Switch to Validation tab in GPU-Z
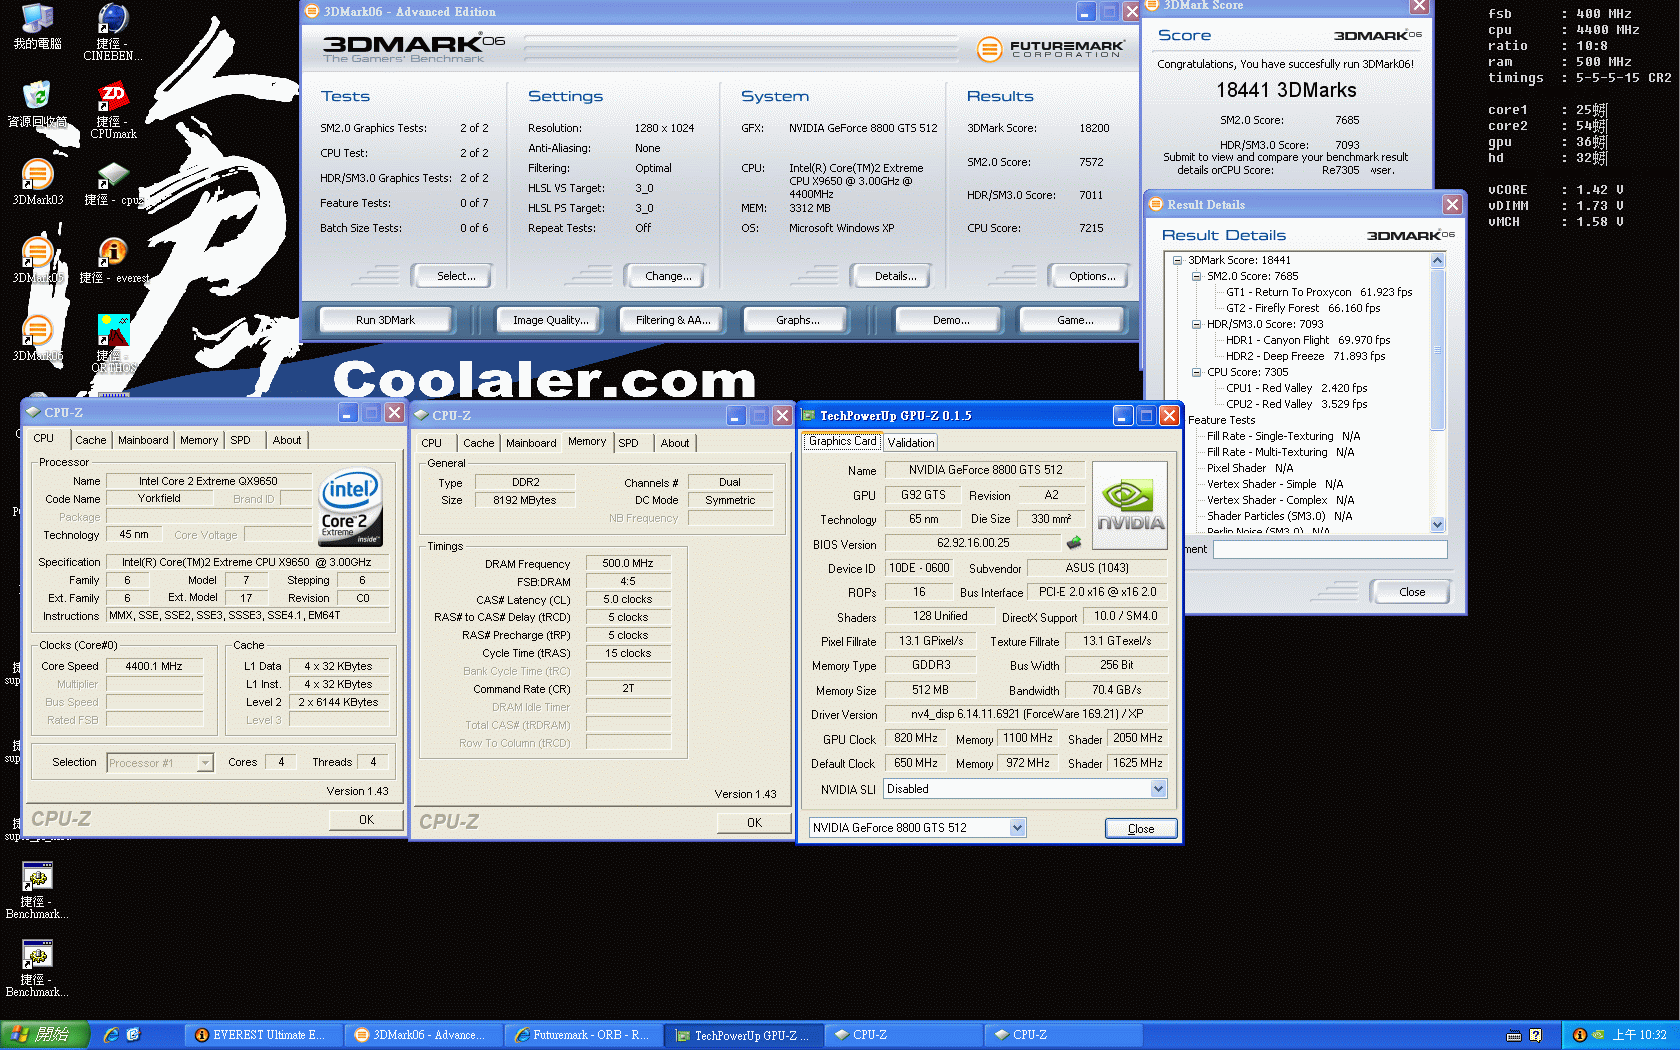The height and width of the screenshot is (1050, 1680). tap(911, 442)
